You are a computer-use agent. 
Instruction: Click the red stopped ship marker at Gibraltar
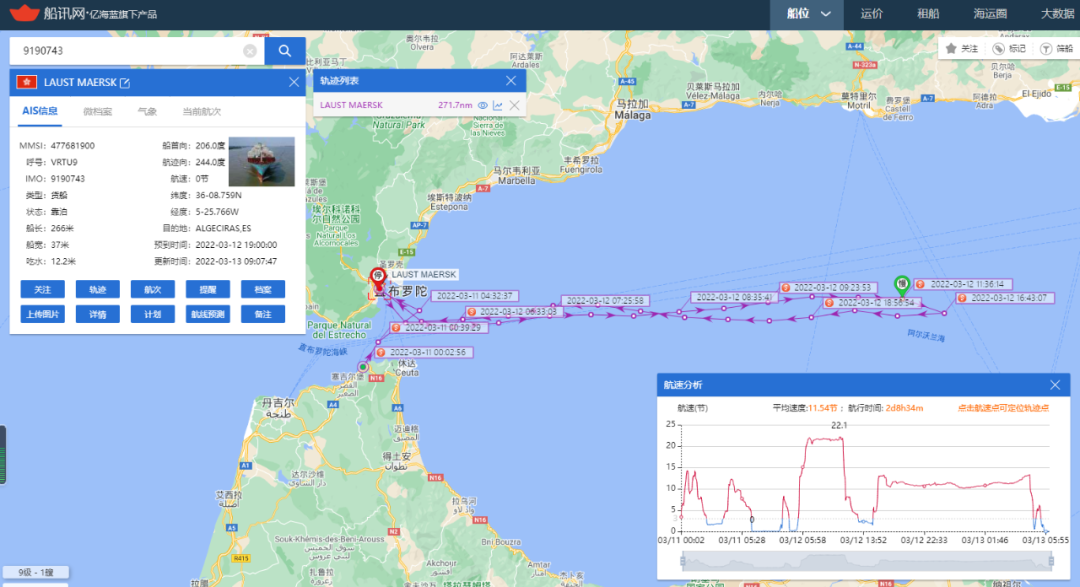378,278
